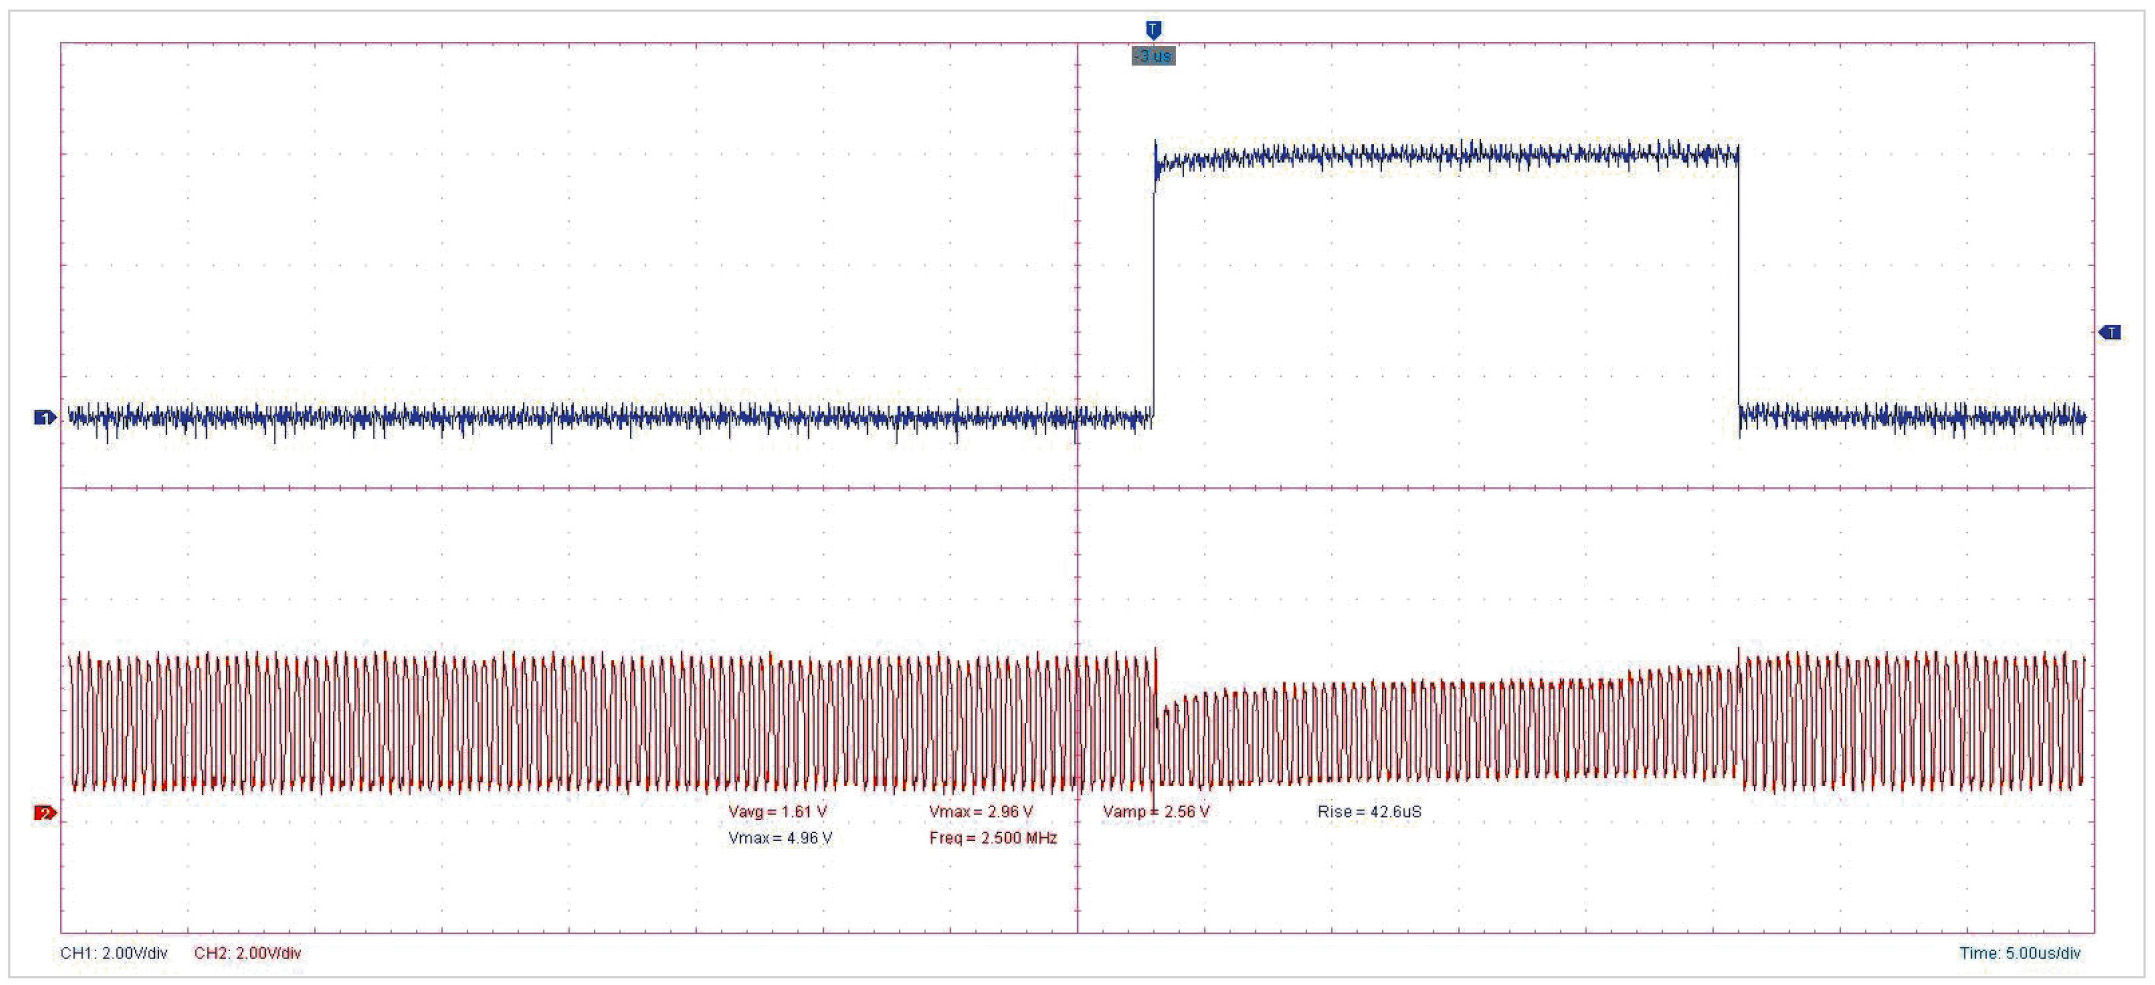Click the CH1: 2.00V/div scale label
The width and height of the screenshot is (2155, 985).
tap(114, 953)
